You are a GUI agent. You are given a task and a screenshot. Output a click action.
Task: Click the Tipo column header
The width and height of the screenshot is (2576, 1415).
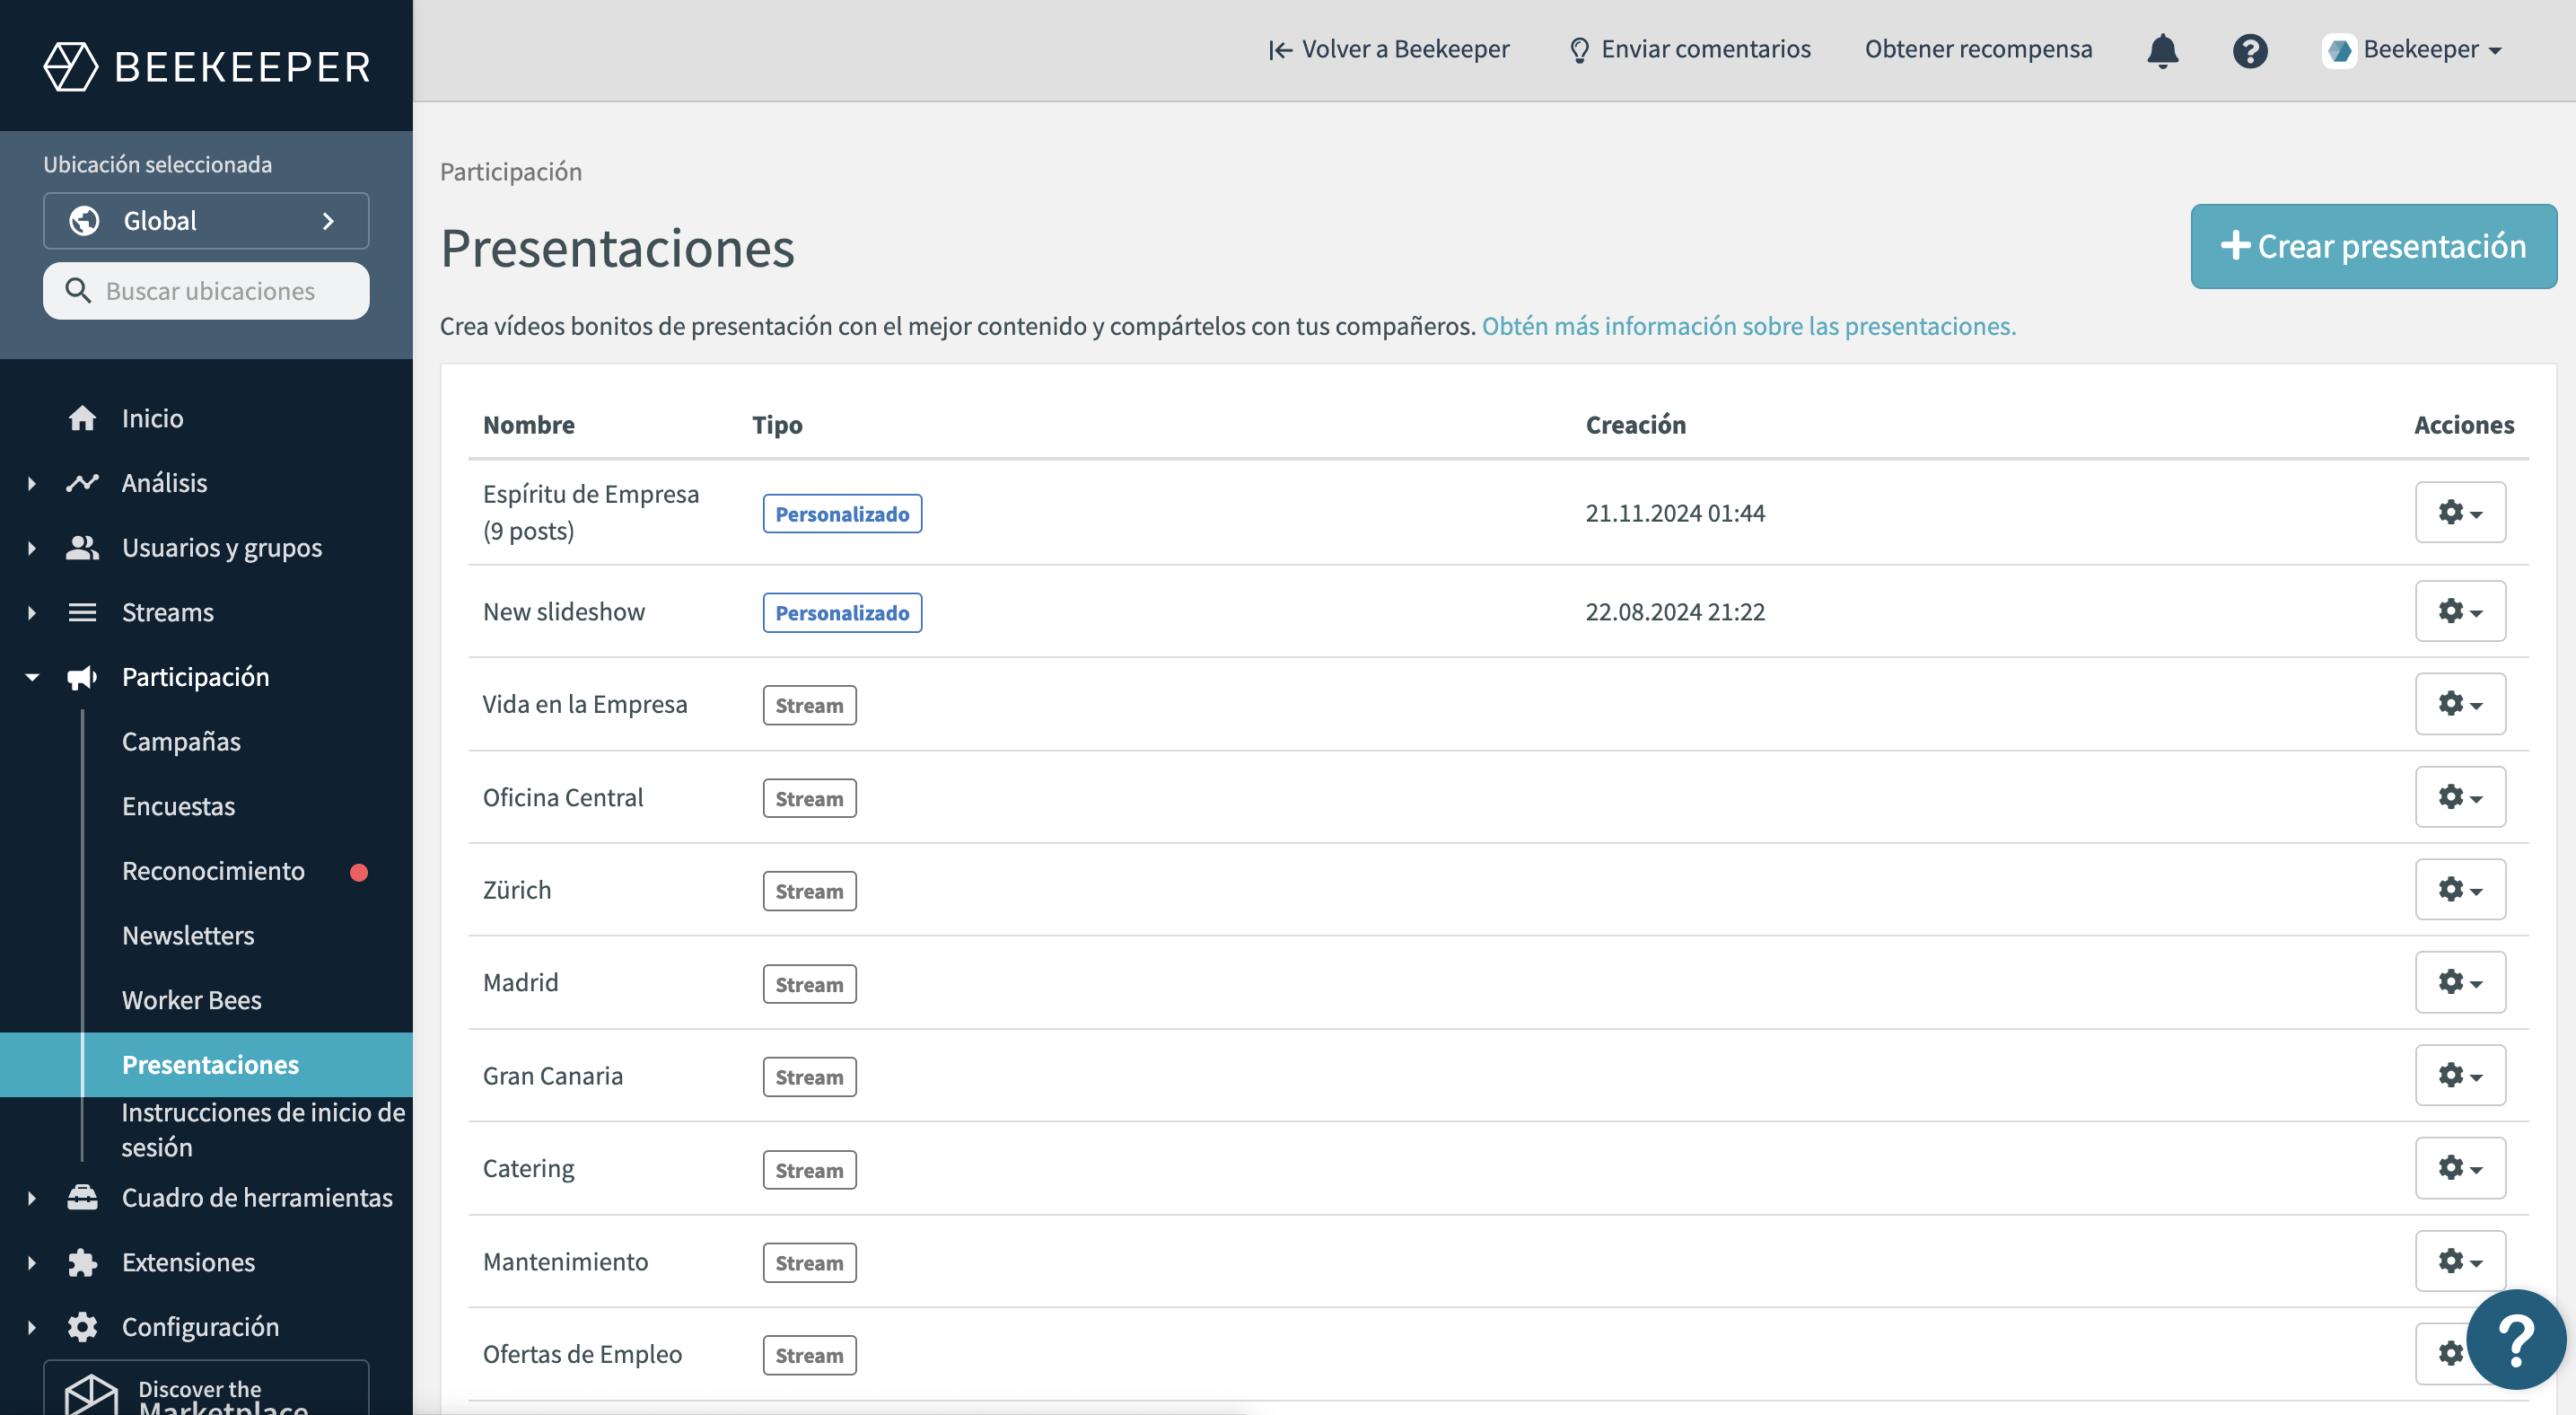[777, 425]
